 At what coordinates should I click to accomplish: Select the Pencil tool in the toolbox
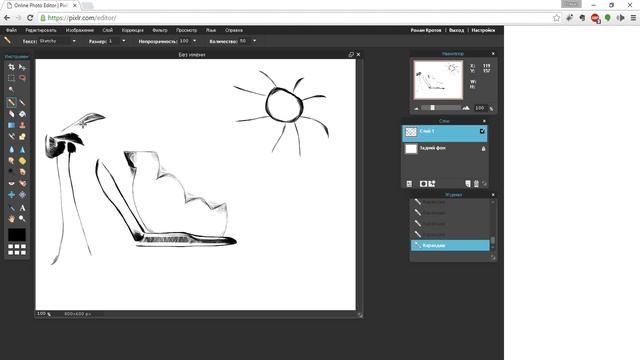pyautogui.click(x=11, y=102)
